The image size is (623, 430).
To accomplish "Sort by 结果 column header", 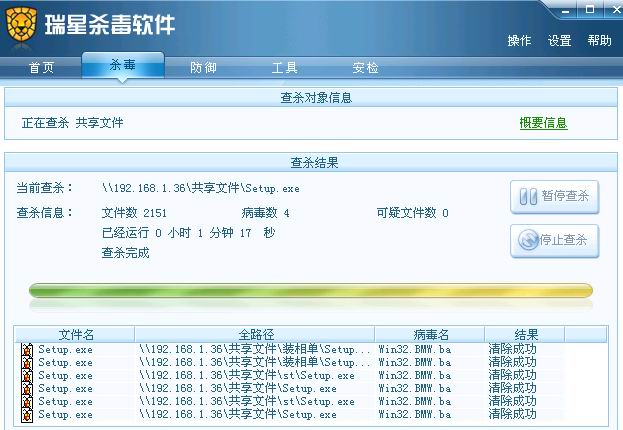I will point(524,334).
